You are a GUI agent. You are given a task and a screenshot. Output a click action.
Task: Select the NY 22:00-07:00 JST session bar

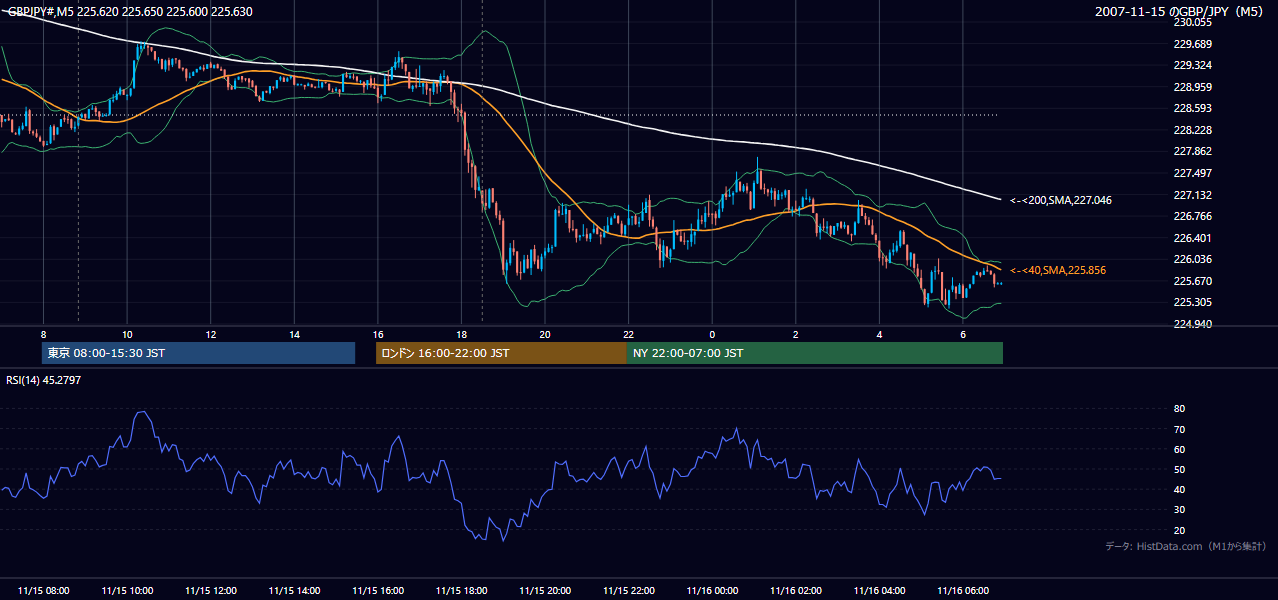pos(815,353)
